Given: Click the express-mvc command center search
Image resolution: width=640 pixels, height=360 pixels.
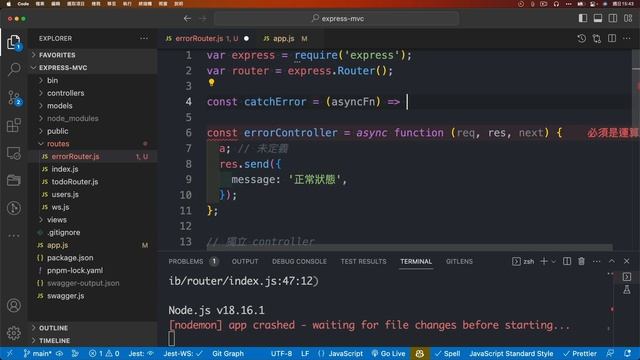Looking at the screenshot, I should click(337, 18).
